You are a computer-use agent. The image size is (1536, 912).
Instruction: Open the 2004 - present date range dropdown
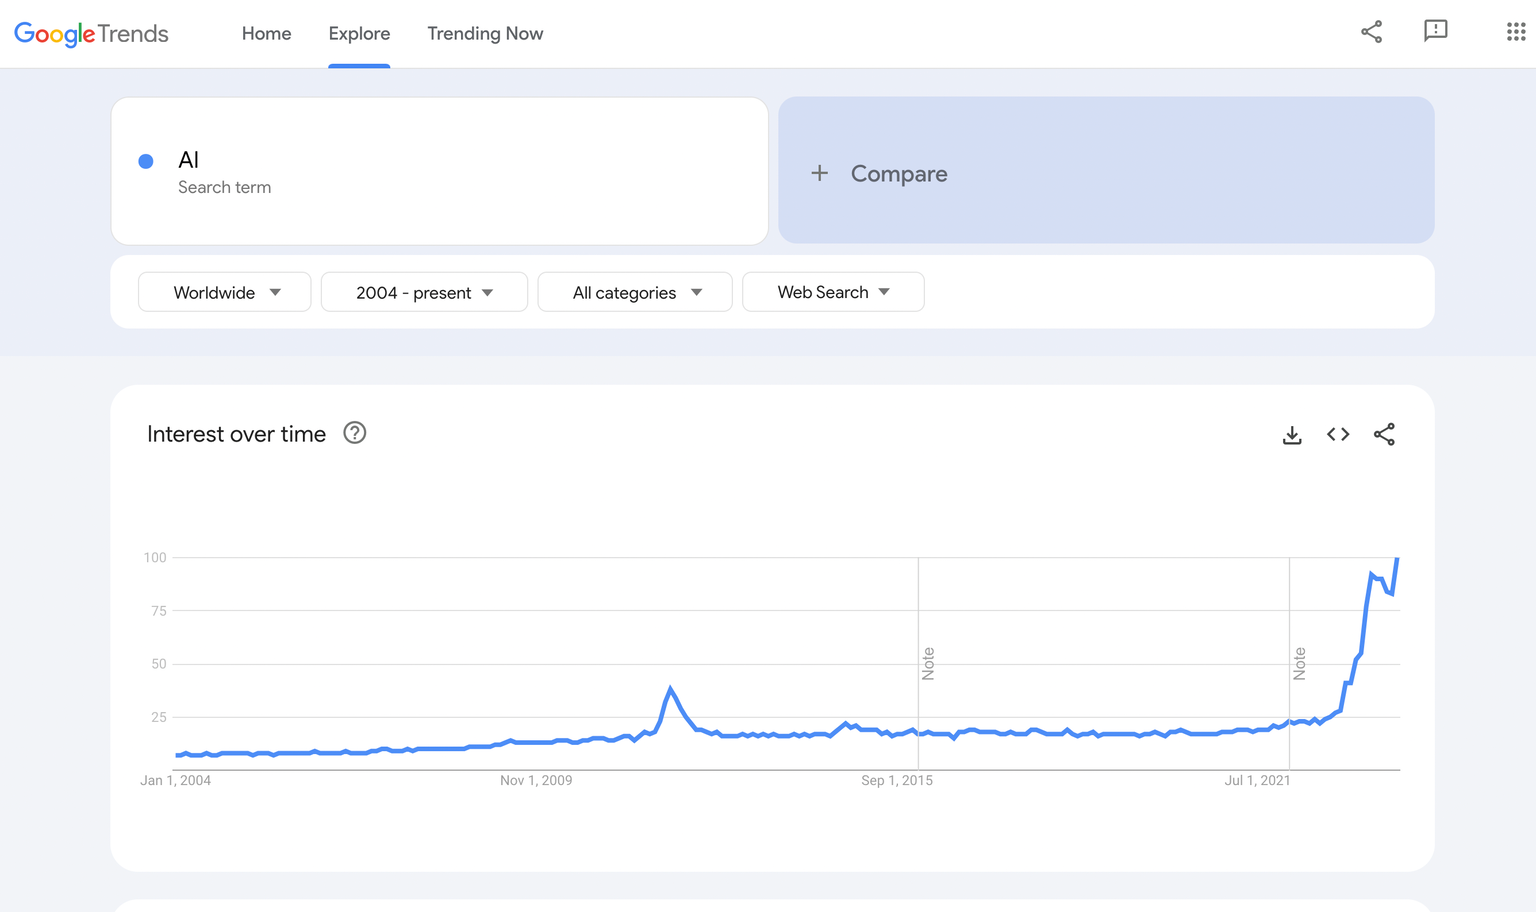pyautogui.click(x=424, y=292)
